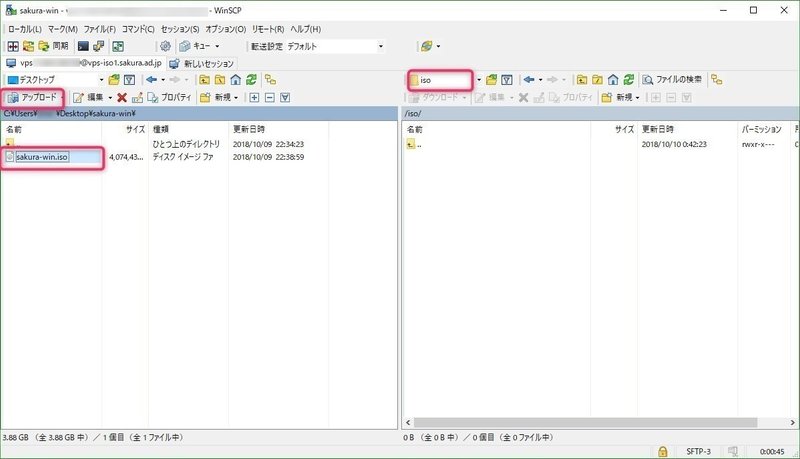Click the local red X delete icon

(x=122, y=97)
